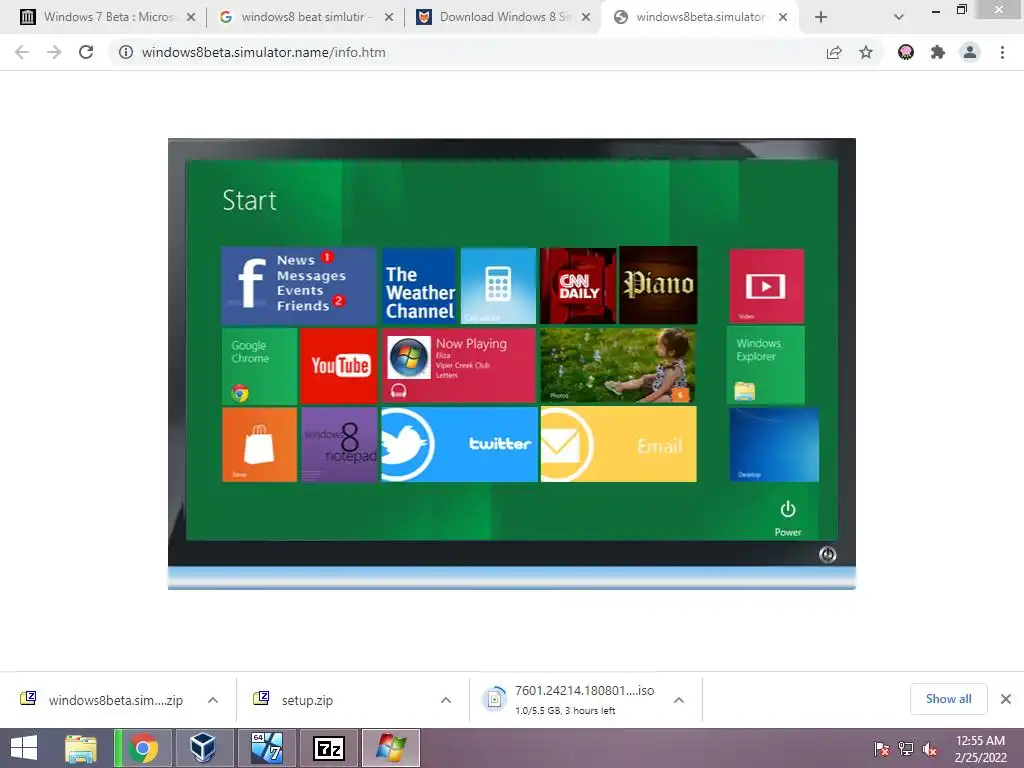Open a new browser tab

coord(821,17)
